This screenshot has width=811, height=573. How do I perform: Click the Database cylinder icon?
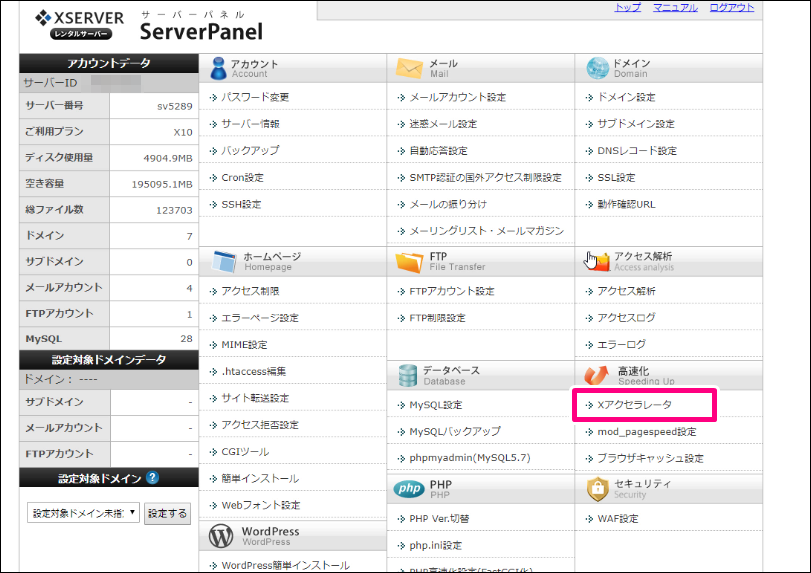(x=408, y=375)
